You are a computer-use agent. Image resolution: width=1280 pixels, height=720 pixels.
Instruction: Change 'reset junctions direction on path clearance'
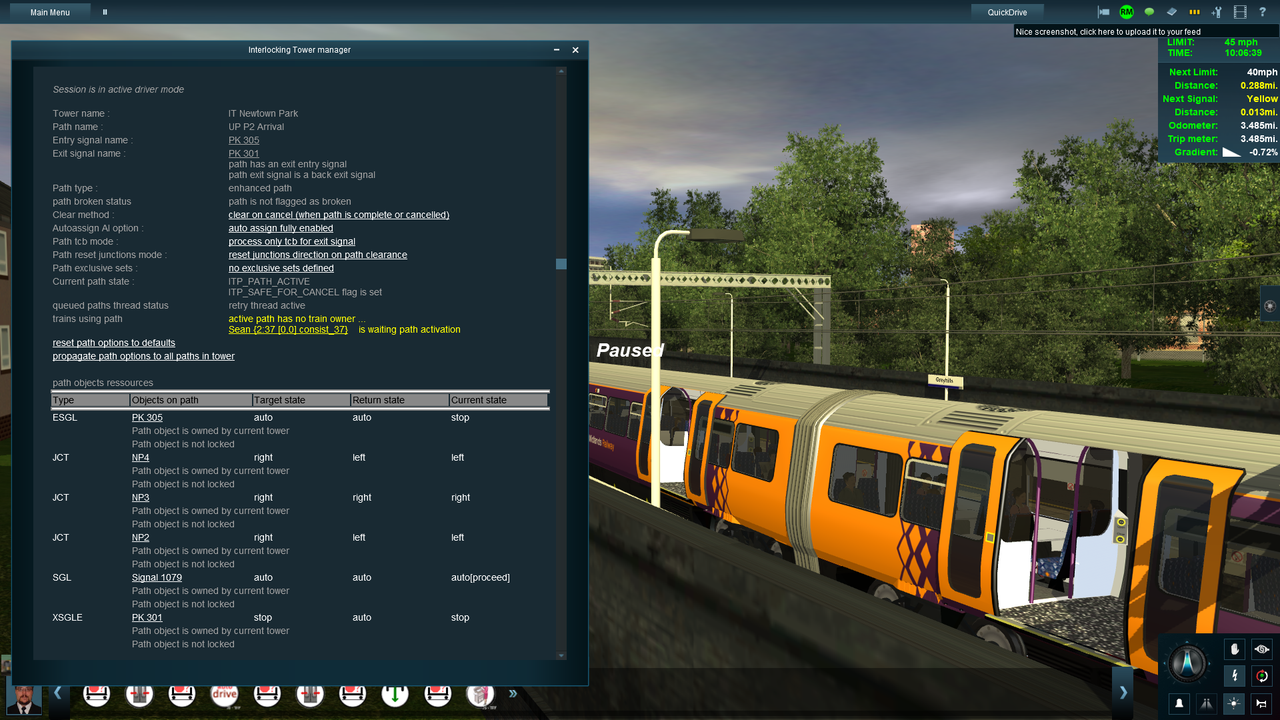coord(318,255)
